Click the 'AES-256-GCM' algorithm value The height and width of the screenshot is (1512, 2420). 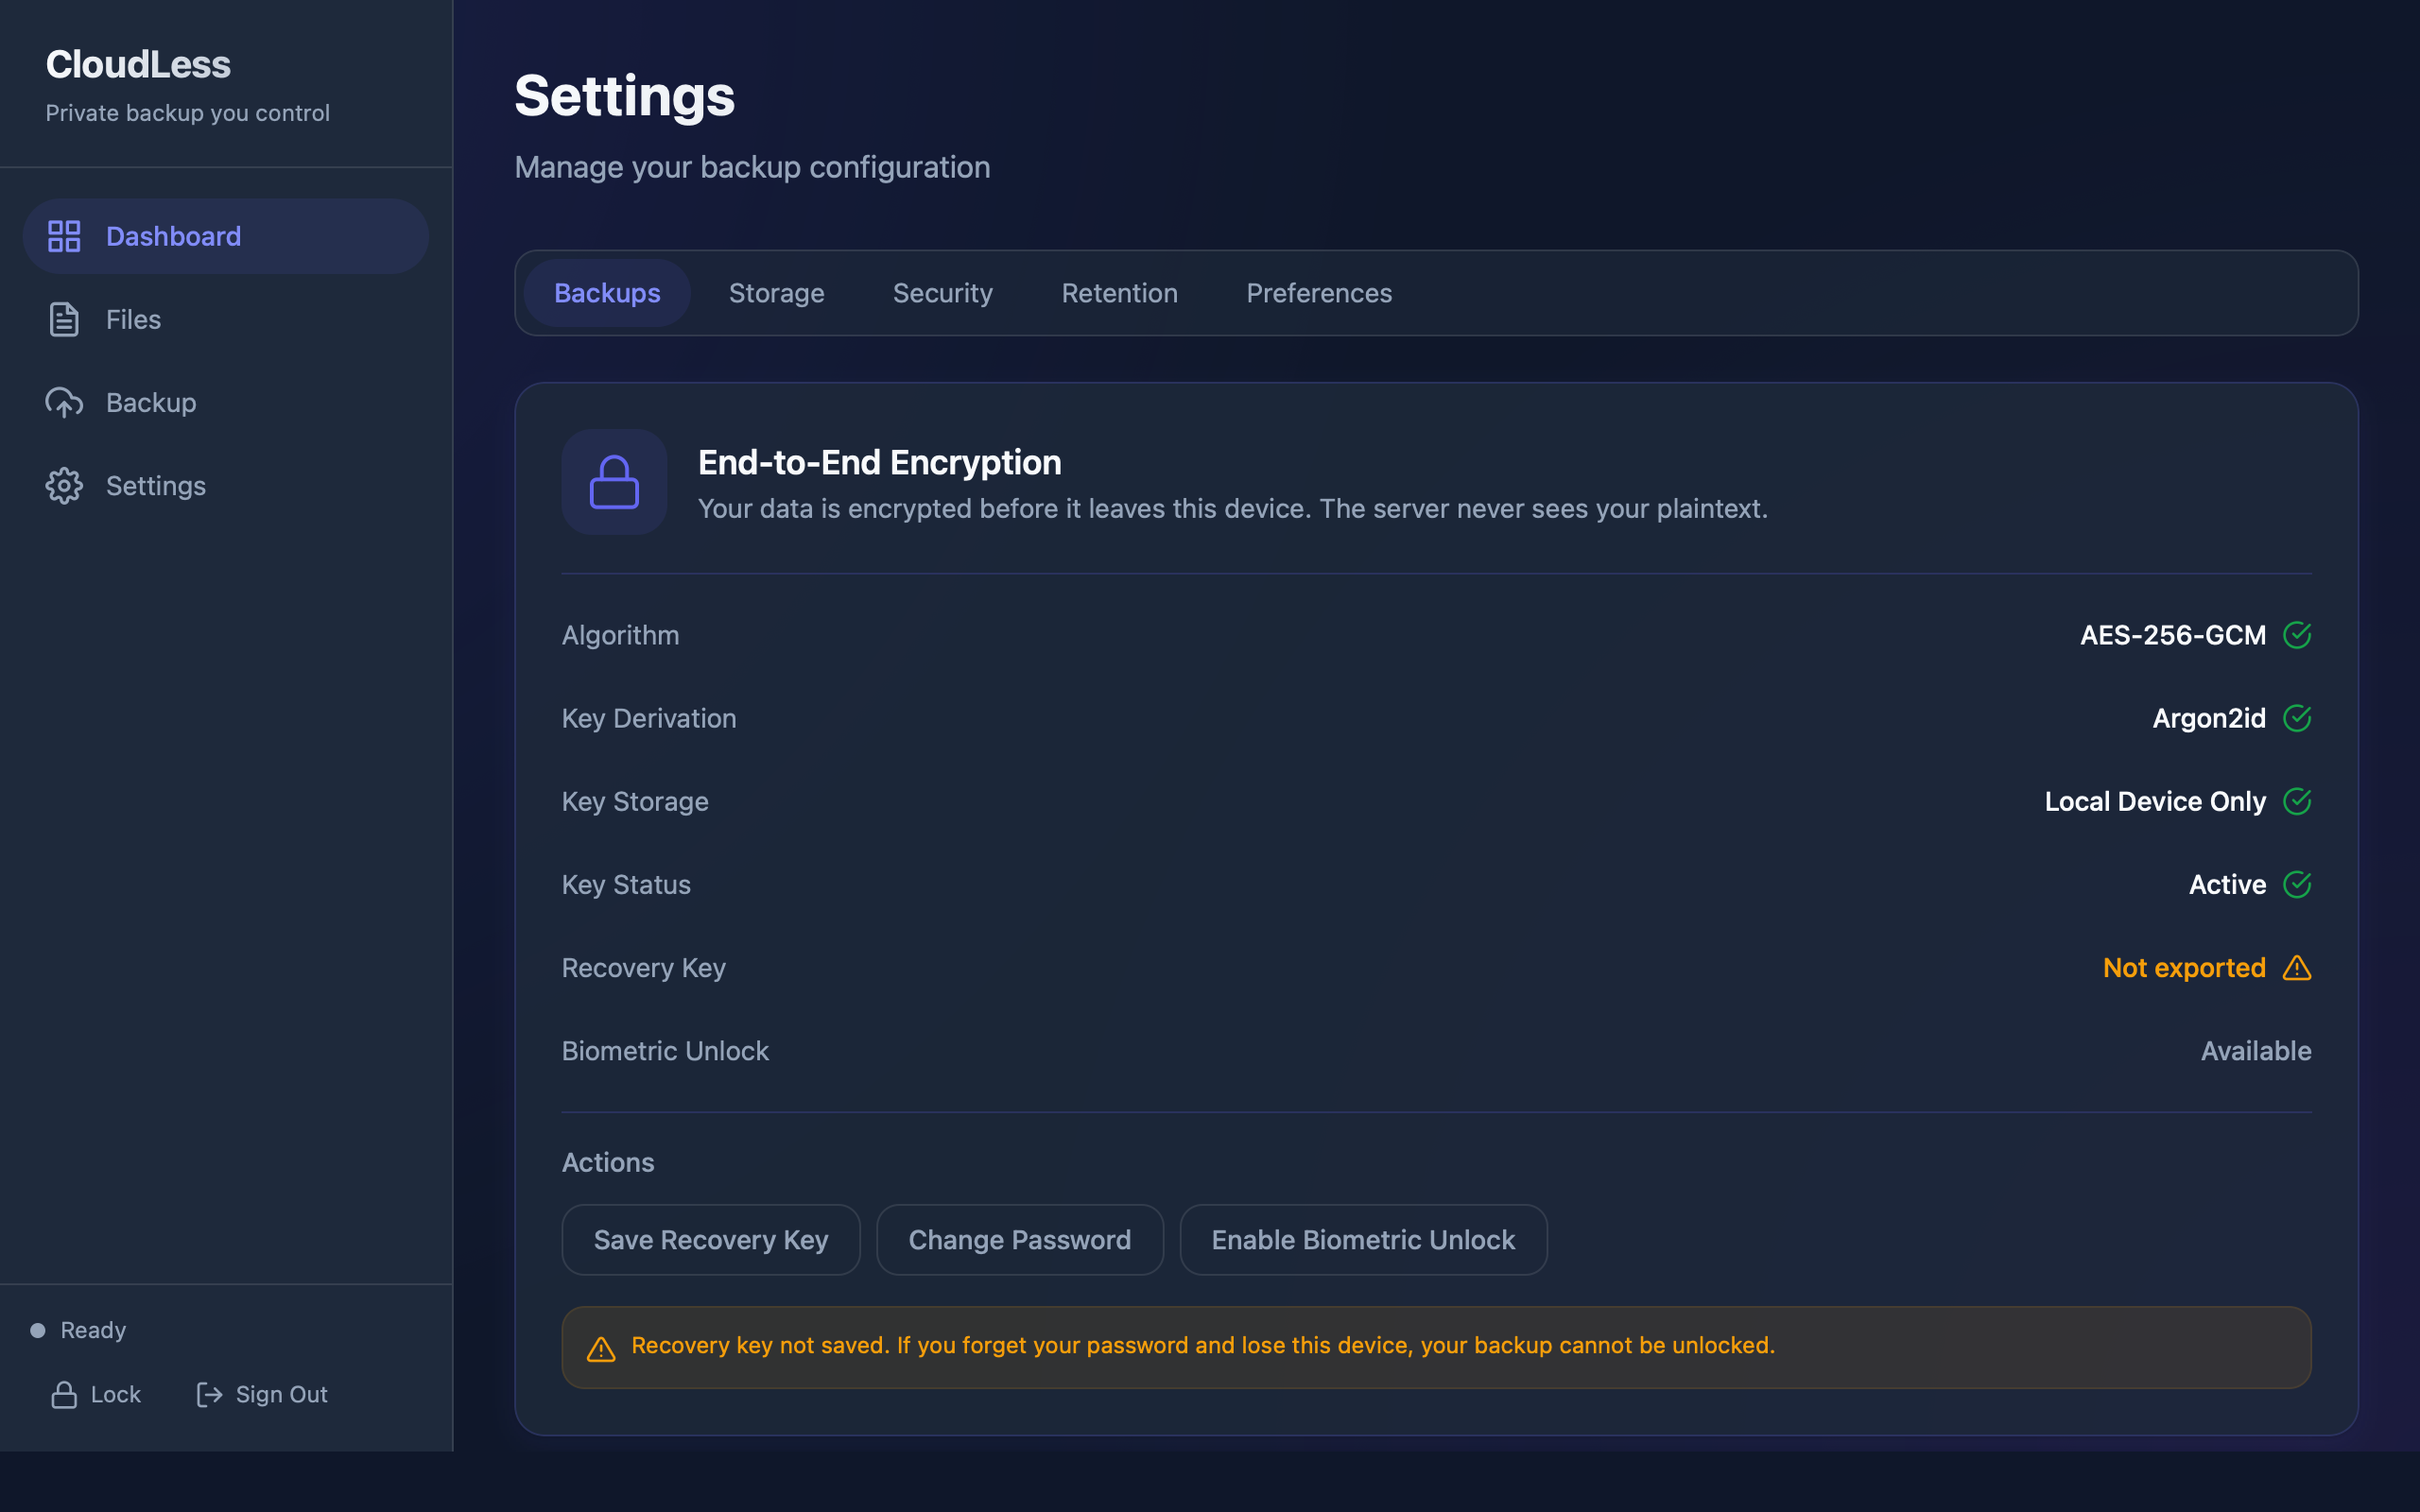(x=2173, y=635)
